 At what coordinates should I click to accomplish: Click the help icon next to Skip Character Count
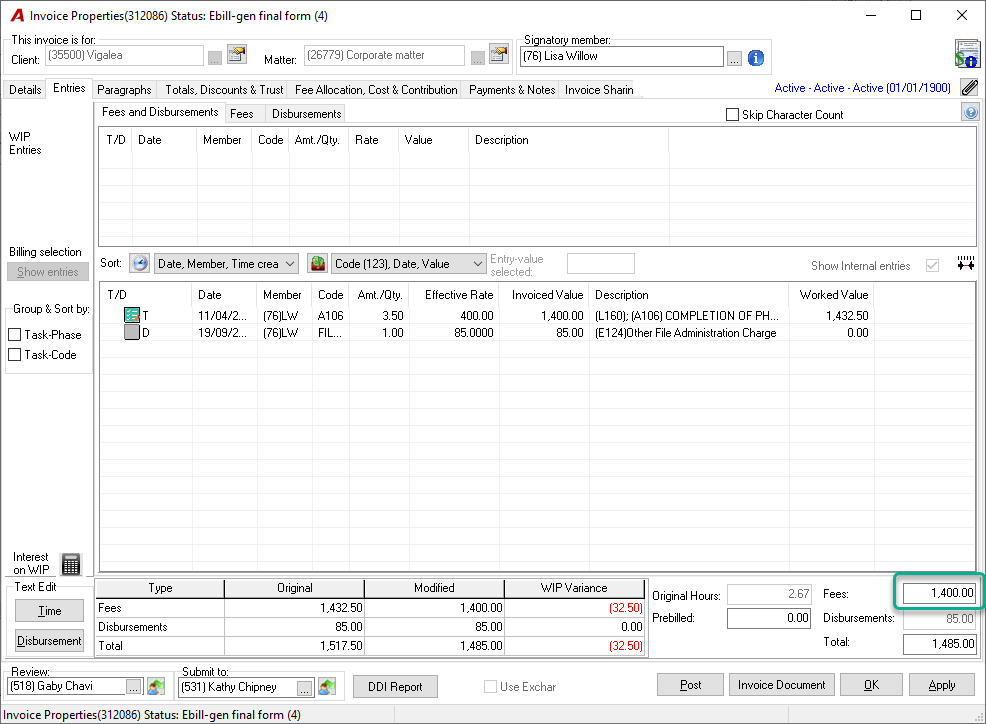pos(970,113)
